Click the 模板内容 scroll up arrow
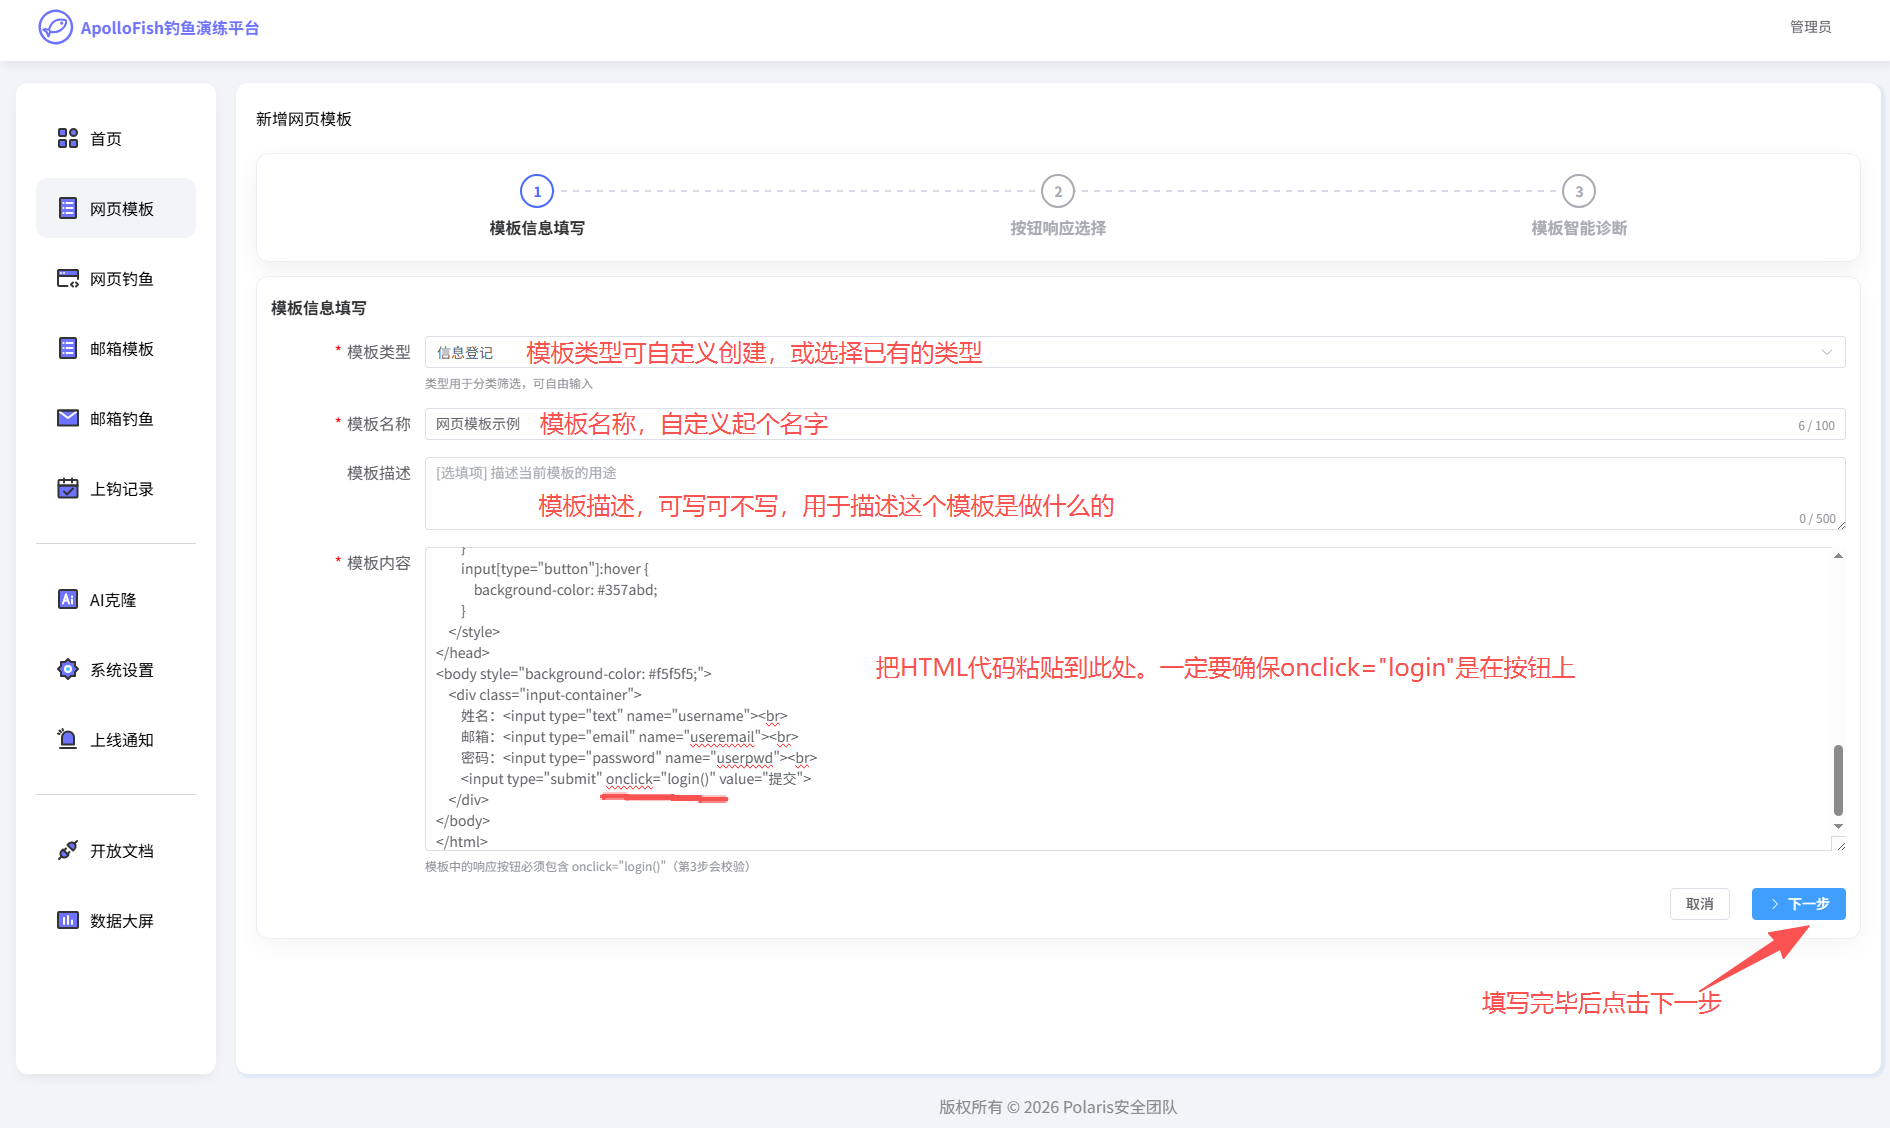1890x1128 pixels. tap(1838, 555)
